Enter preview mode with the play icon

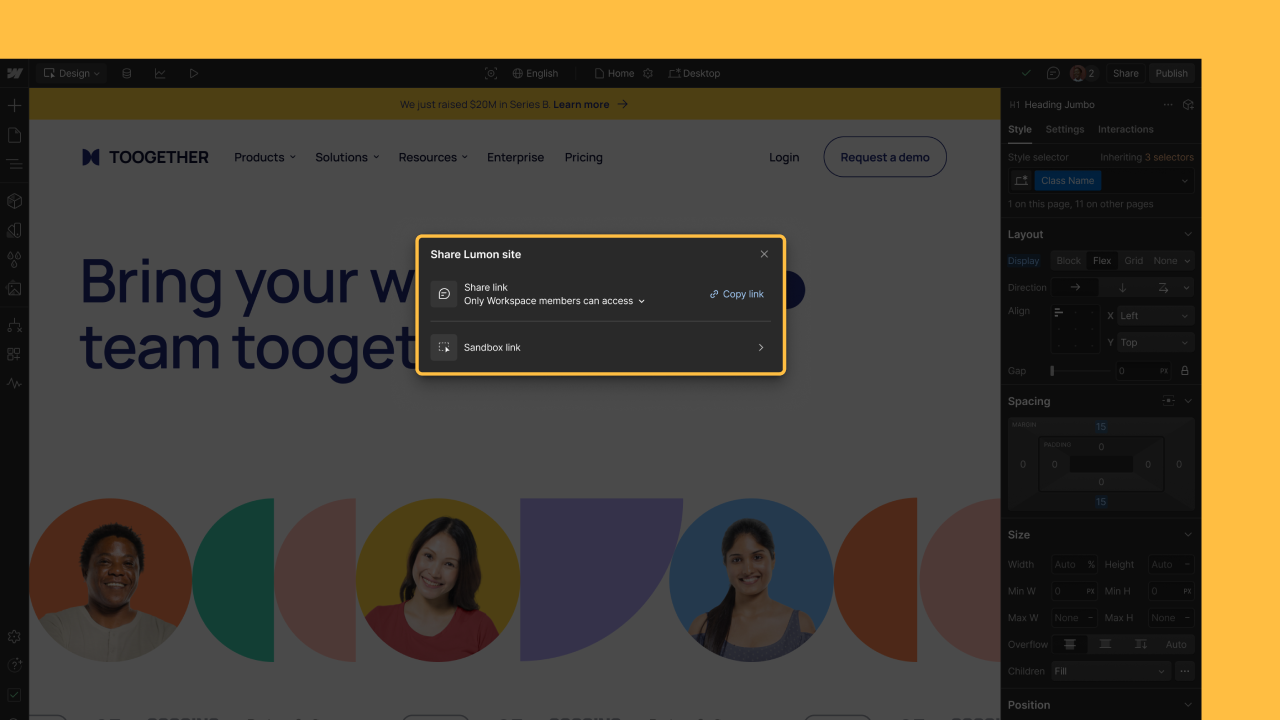pos(193,72)
